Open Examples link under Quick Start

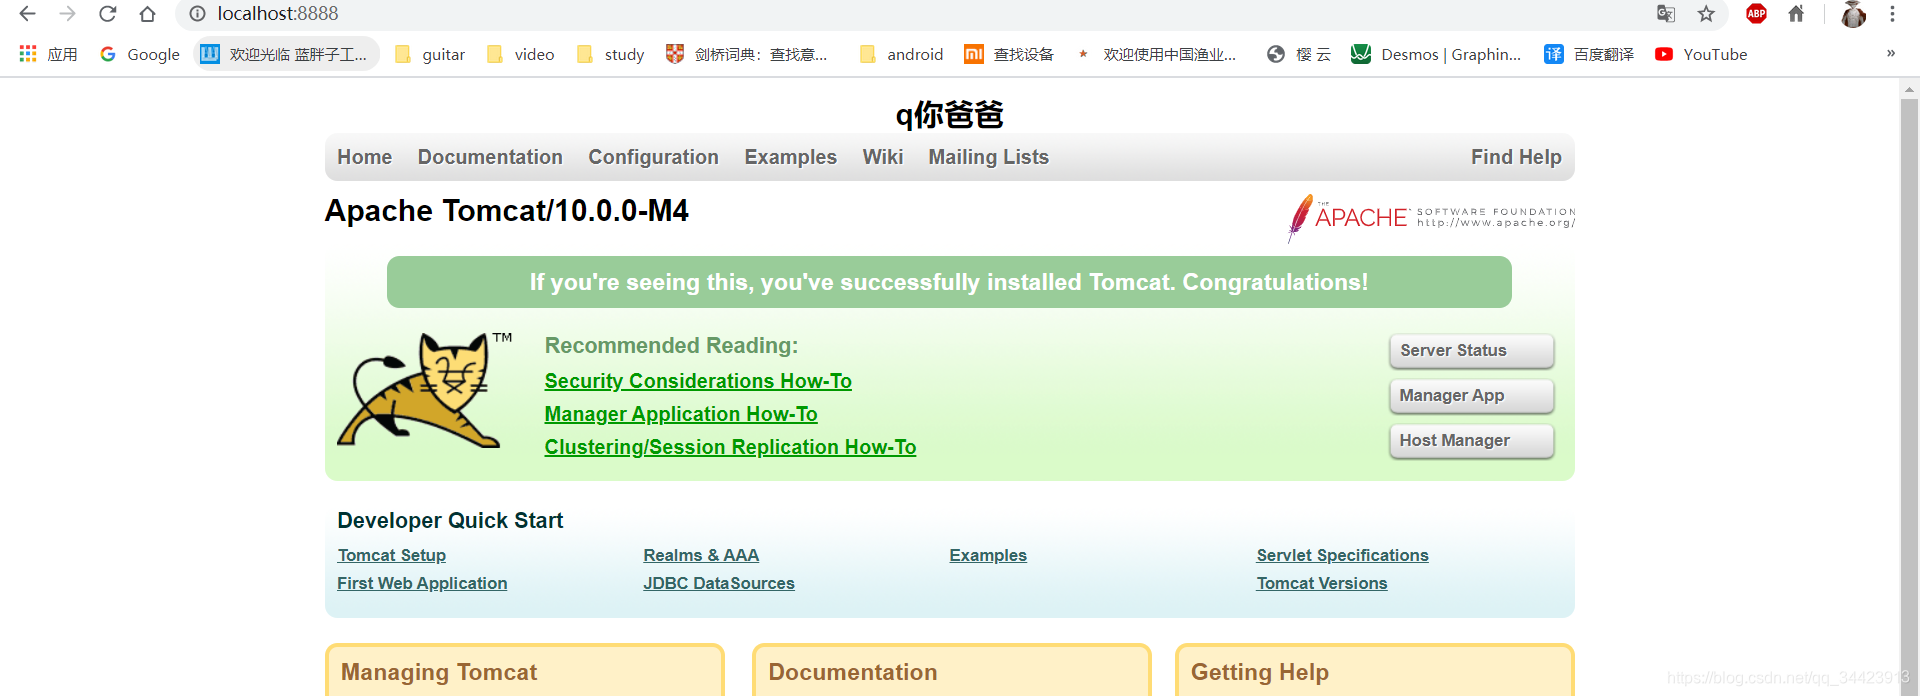(x=988, y=555)
